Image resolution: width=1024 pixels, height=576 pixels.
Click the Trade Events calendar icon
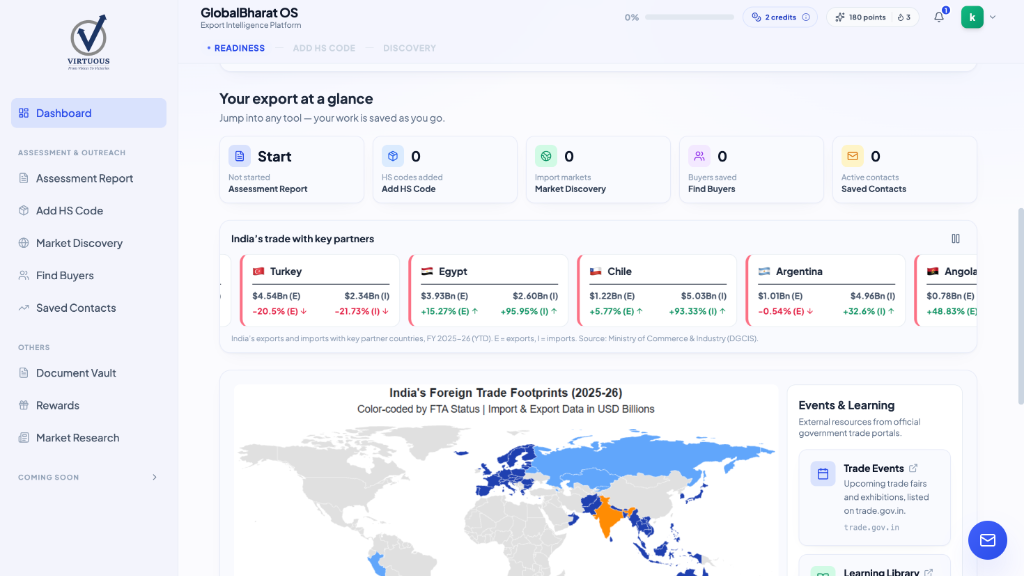point(823,474)
